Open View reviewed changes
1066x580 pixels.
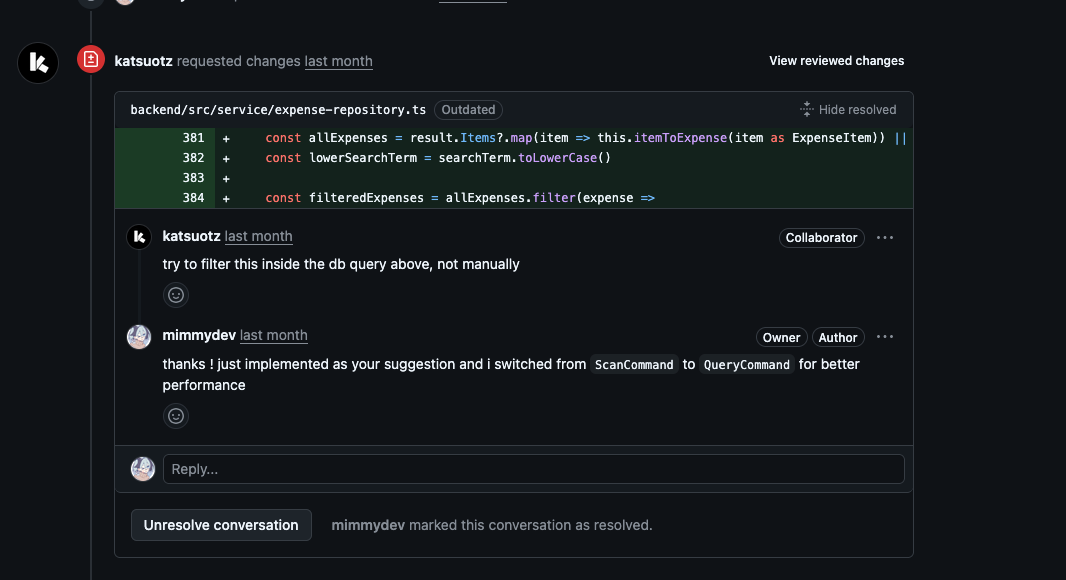coord(836,61)
